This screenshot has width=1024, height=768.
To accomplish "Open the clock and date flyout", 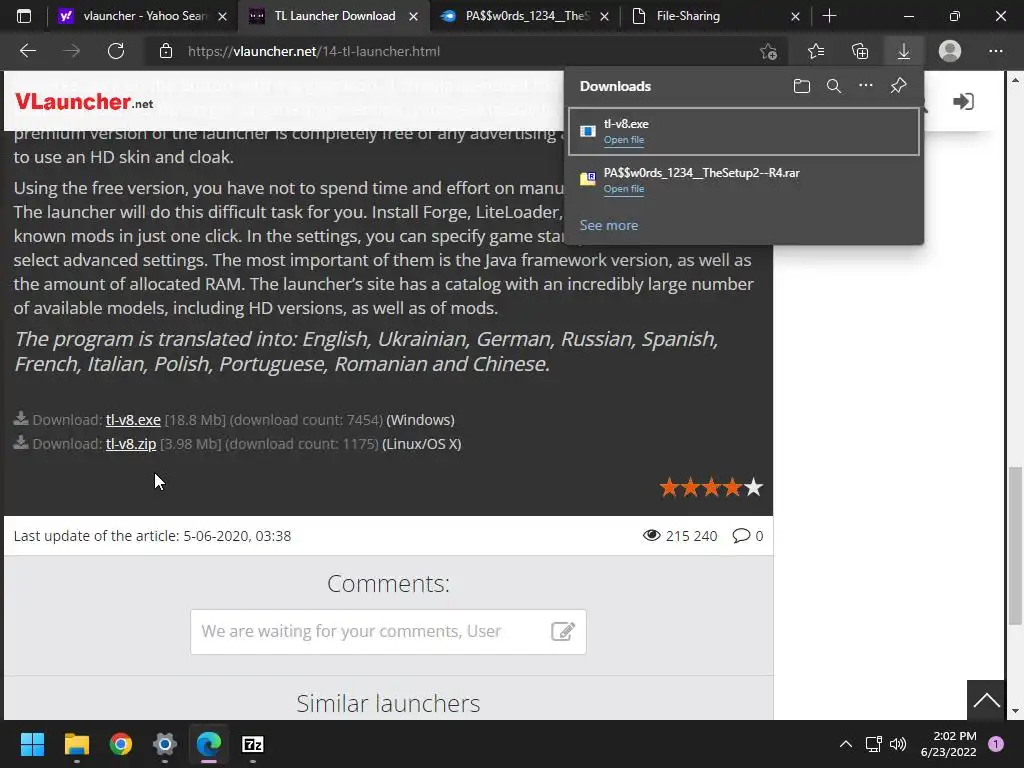I will click(949, 744).
